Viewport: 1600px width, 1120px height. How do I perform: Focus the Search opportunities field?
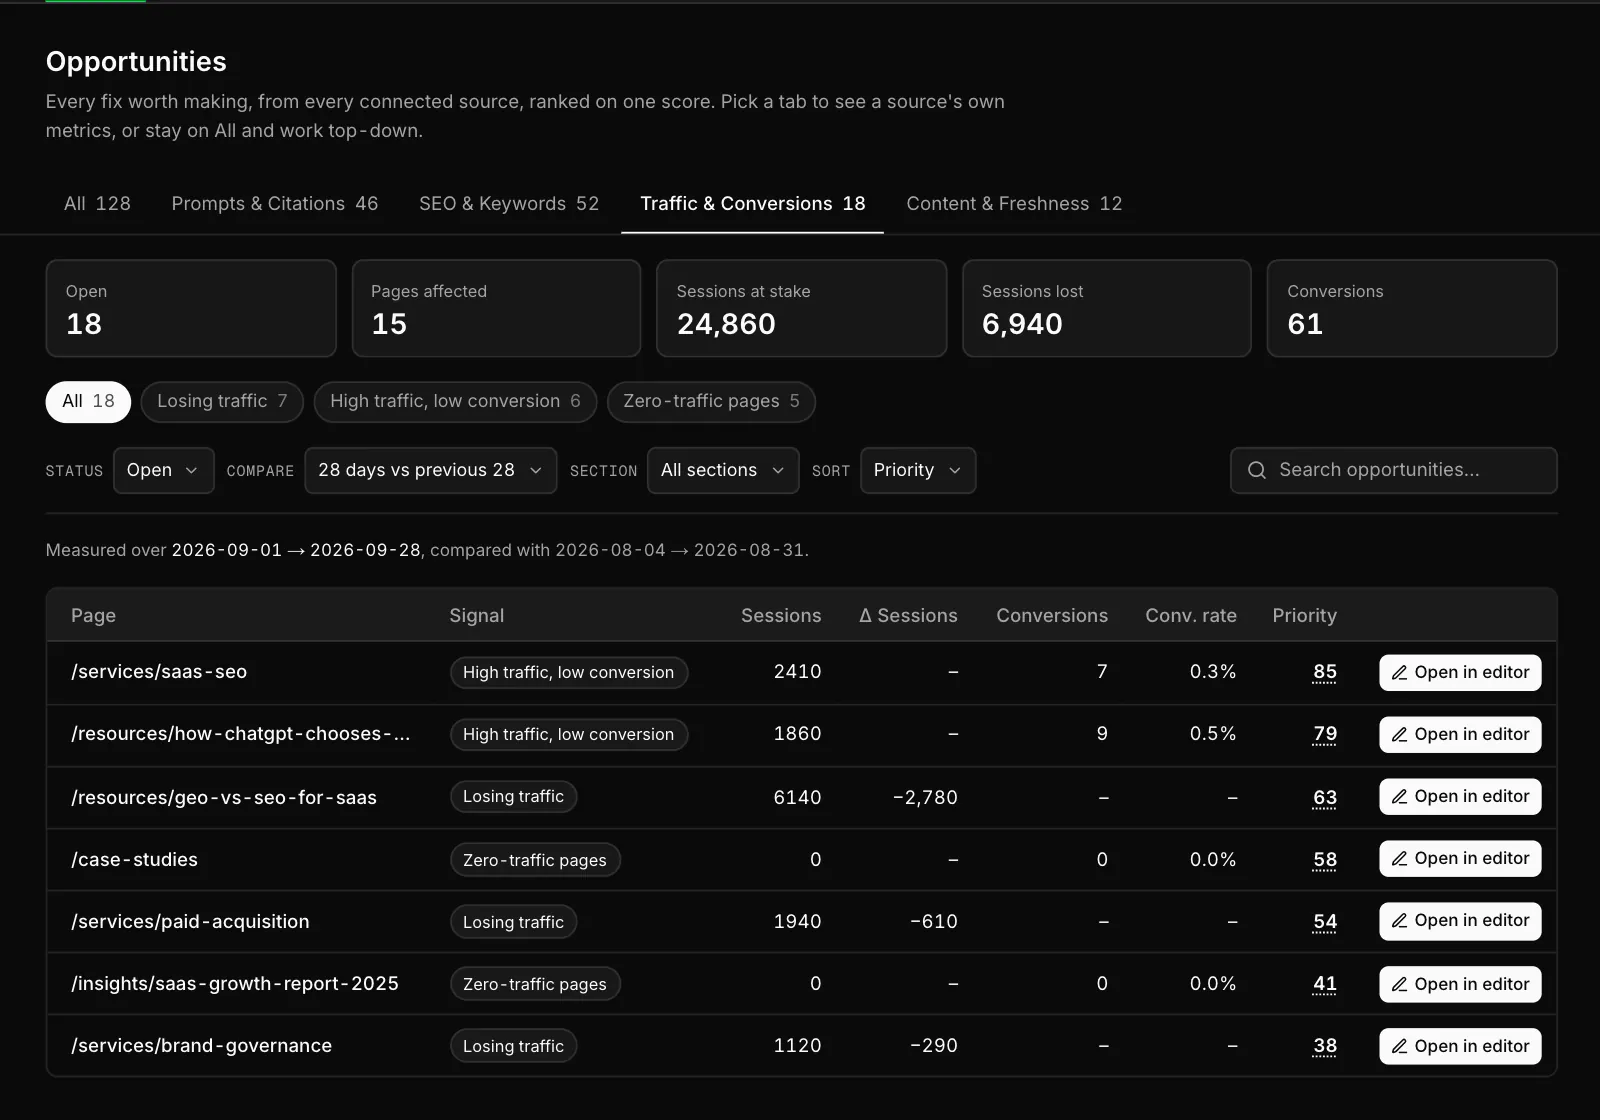point(1393,470)
